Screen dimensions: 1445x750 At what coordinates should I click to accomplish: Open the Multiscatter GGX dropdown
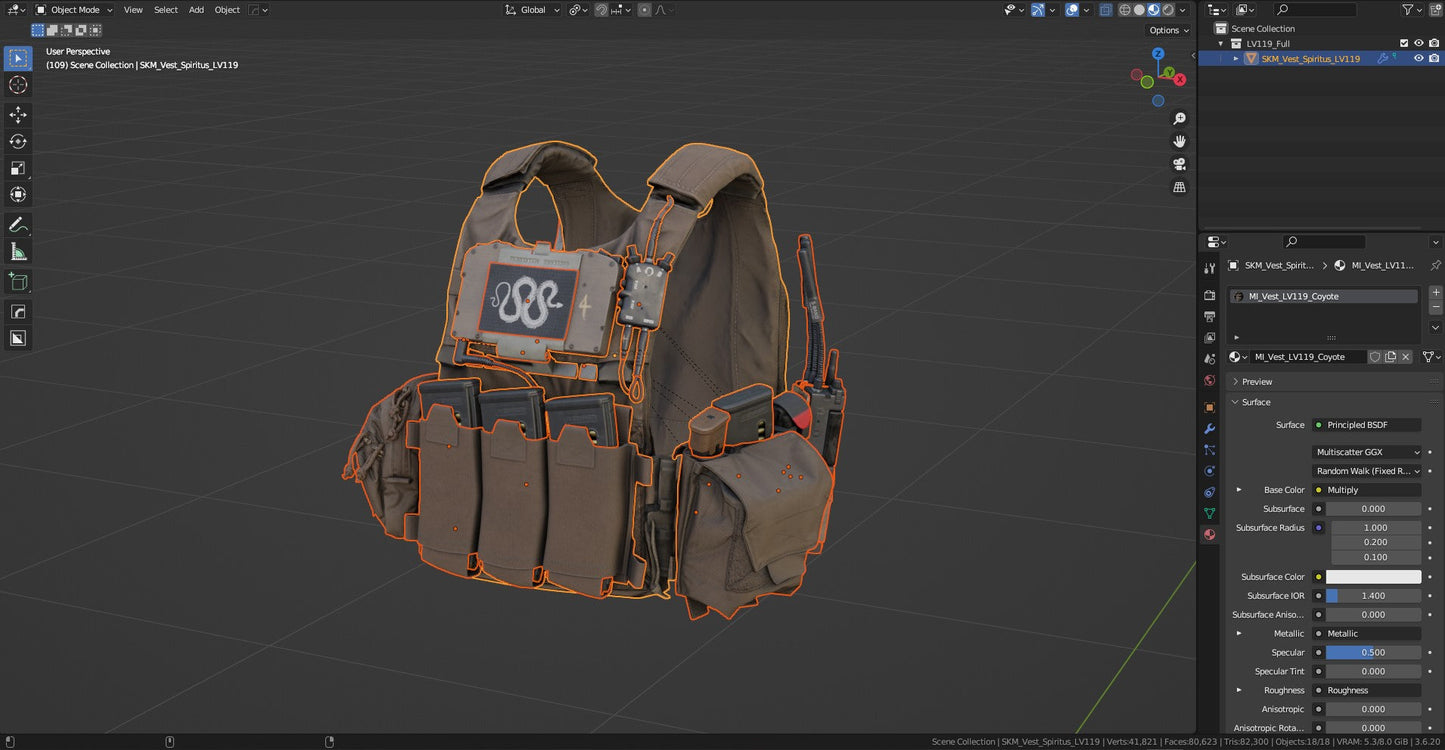point(1367,452)
